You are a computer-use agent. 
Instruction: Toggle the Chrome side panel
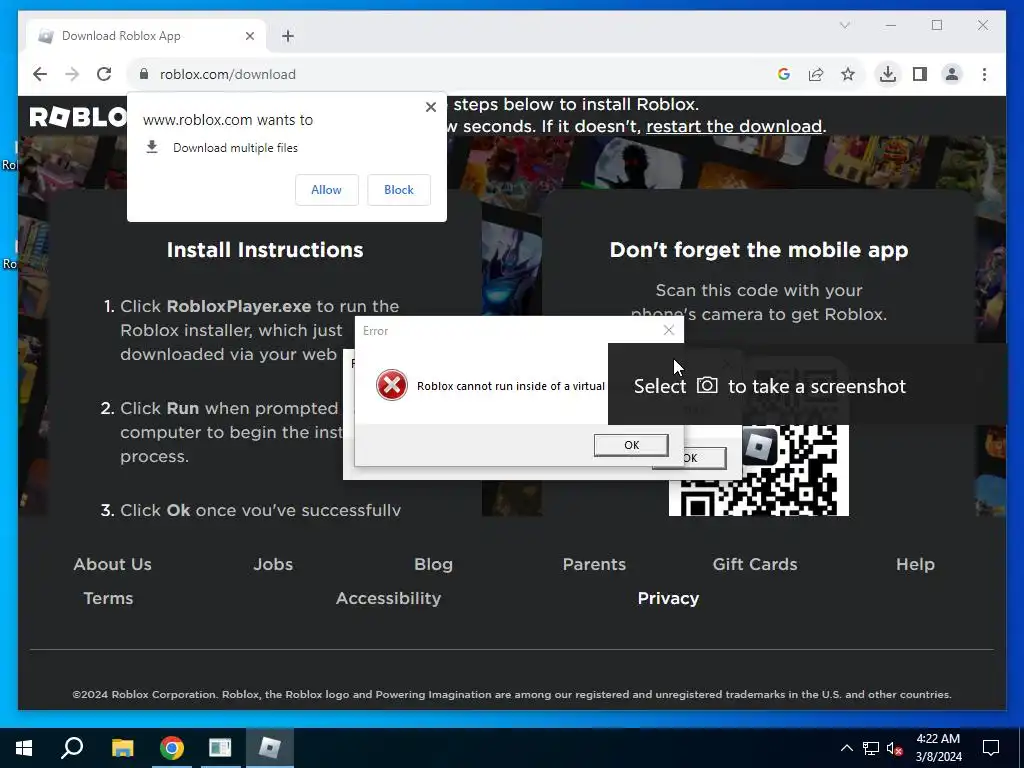(x=920, y=74)
